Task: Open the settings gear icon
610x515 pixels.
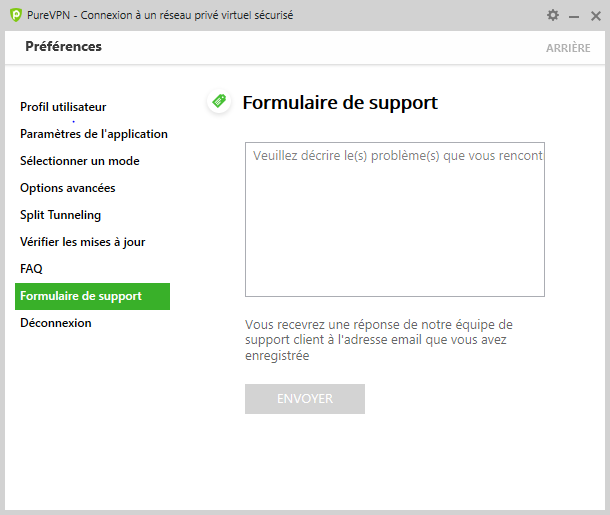Action: (553, 16)
